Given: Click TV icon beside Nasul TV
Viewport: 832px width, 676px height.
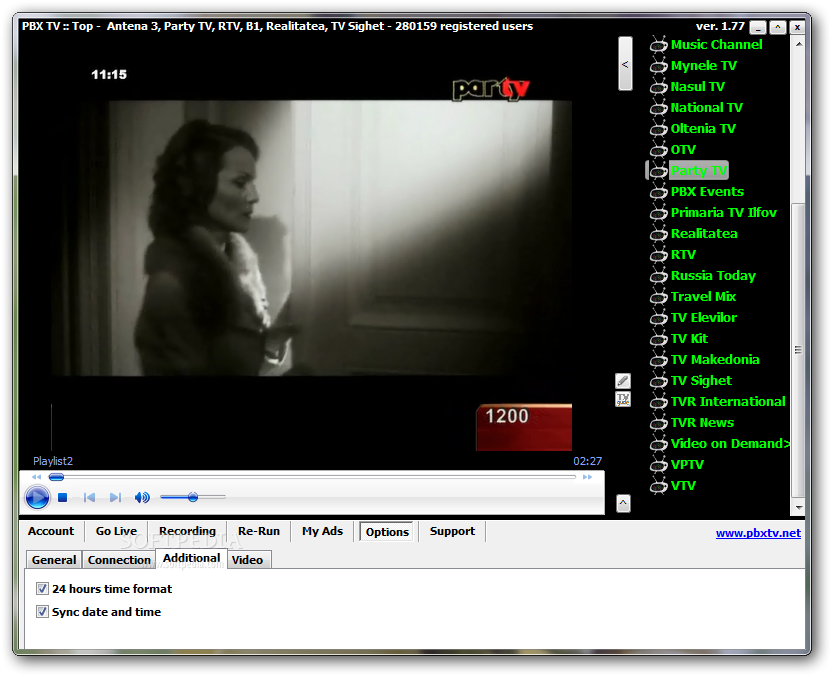Looking at the screenshot, I should point(658,86).
